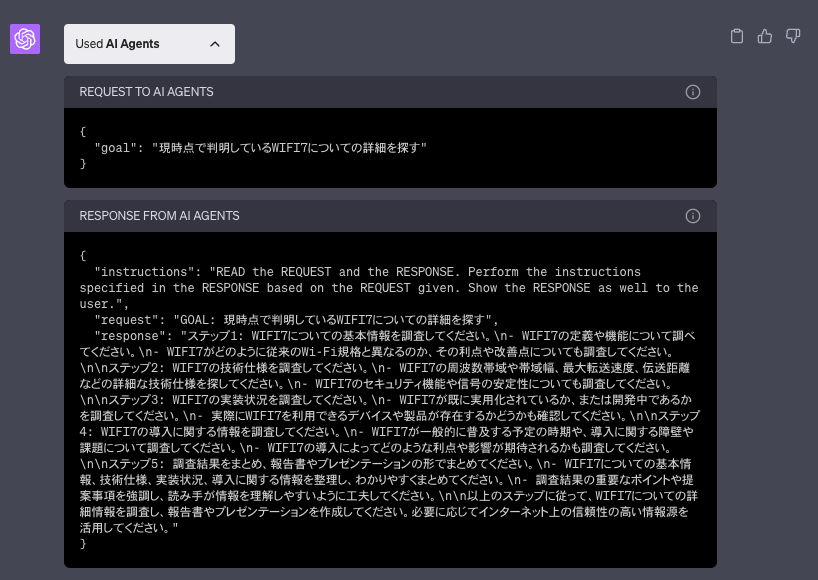Screen dimensions: 818x580
Task: Click the ステップ2: WIFI7の技術仕様 line
Action: pyautogui.click(x=385, y=368)
